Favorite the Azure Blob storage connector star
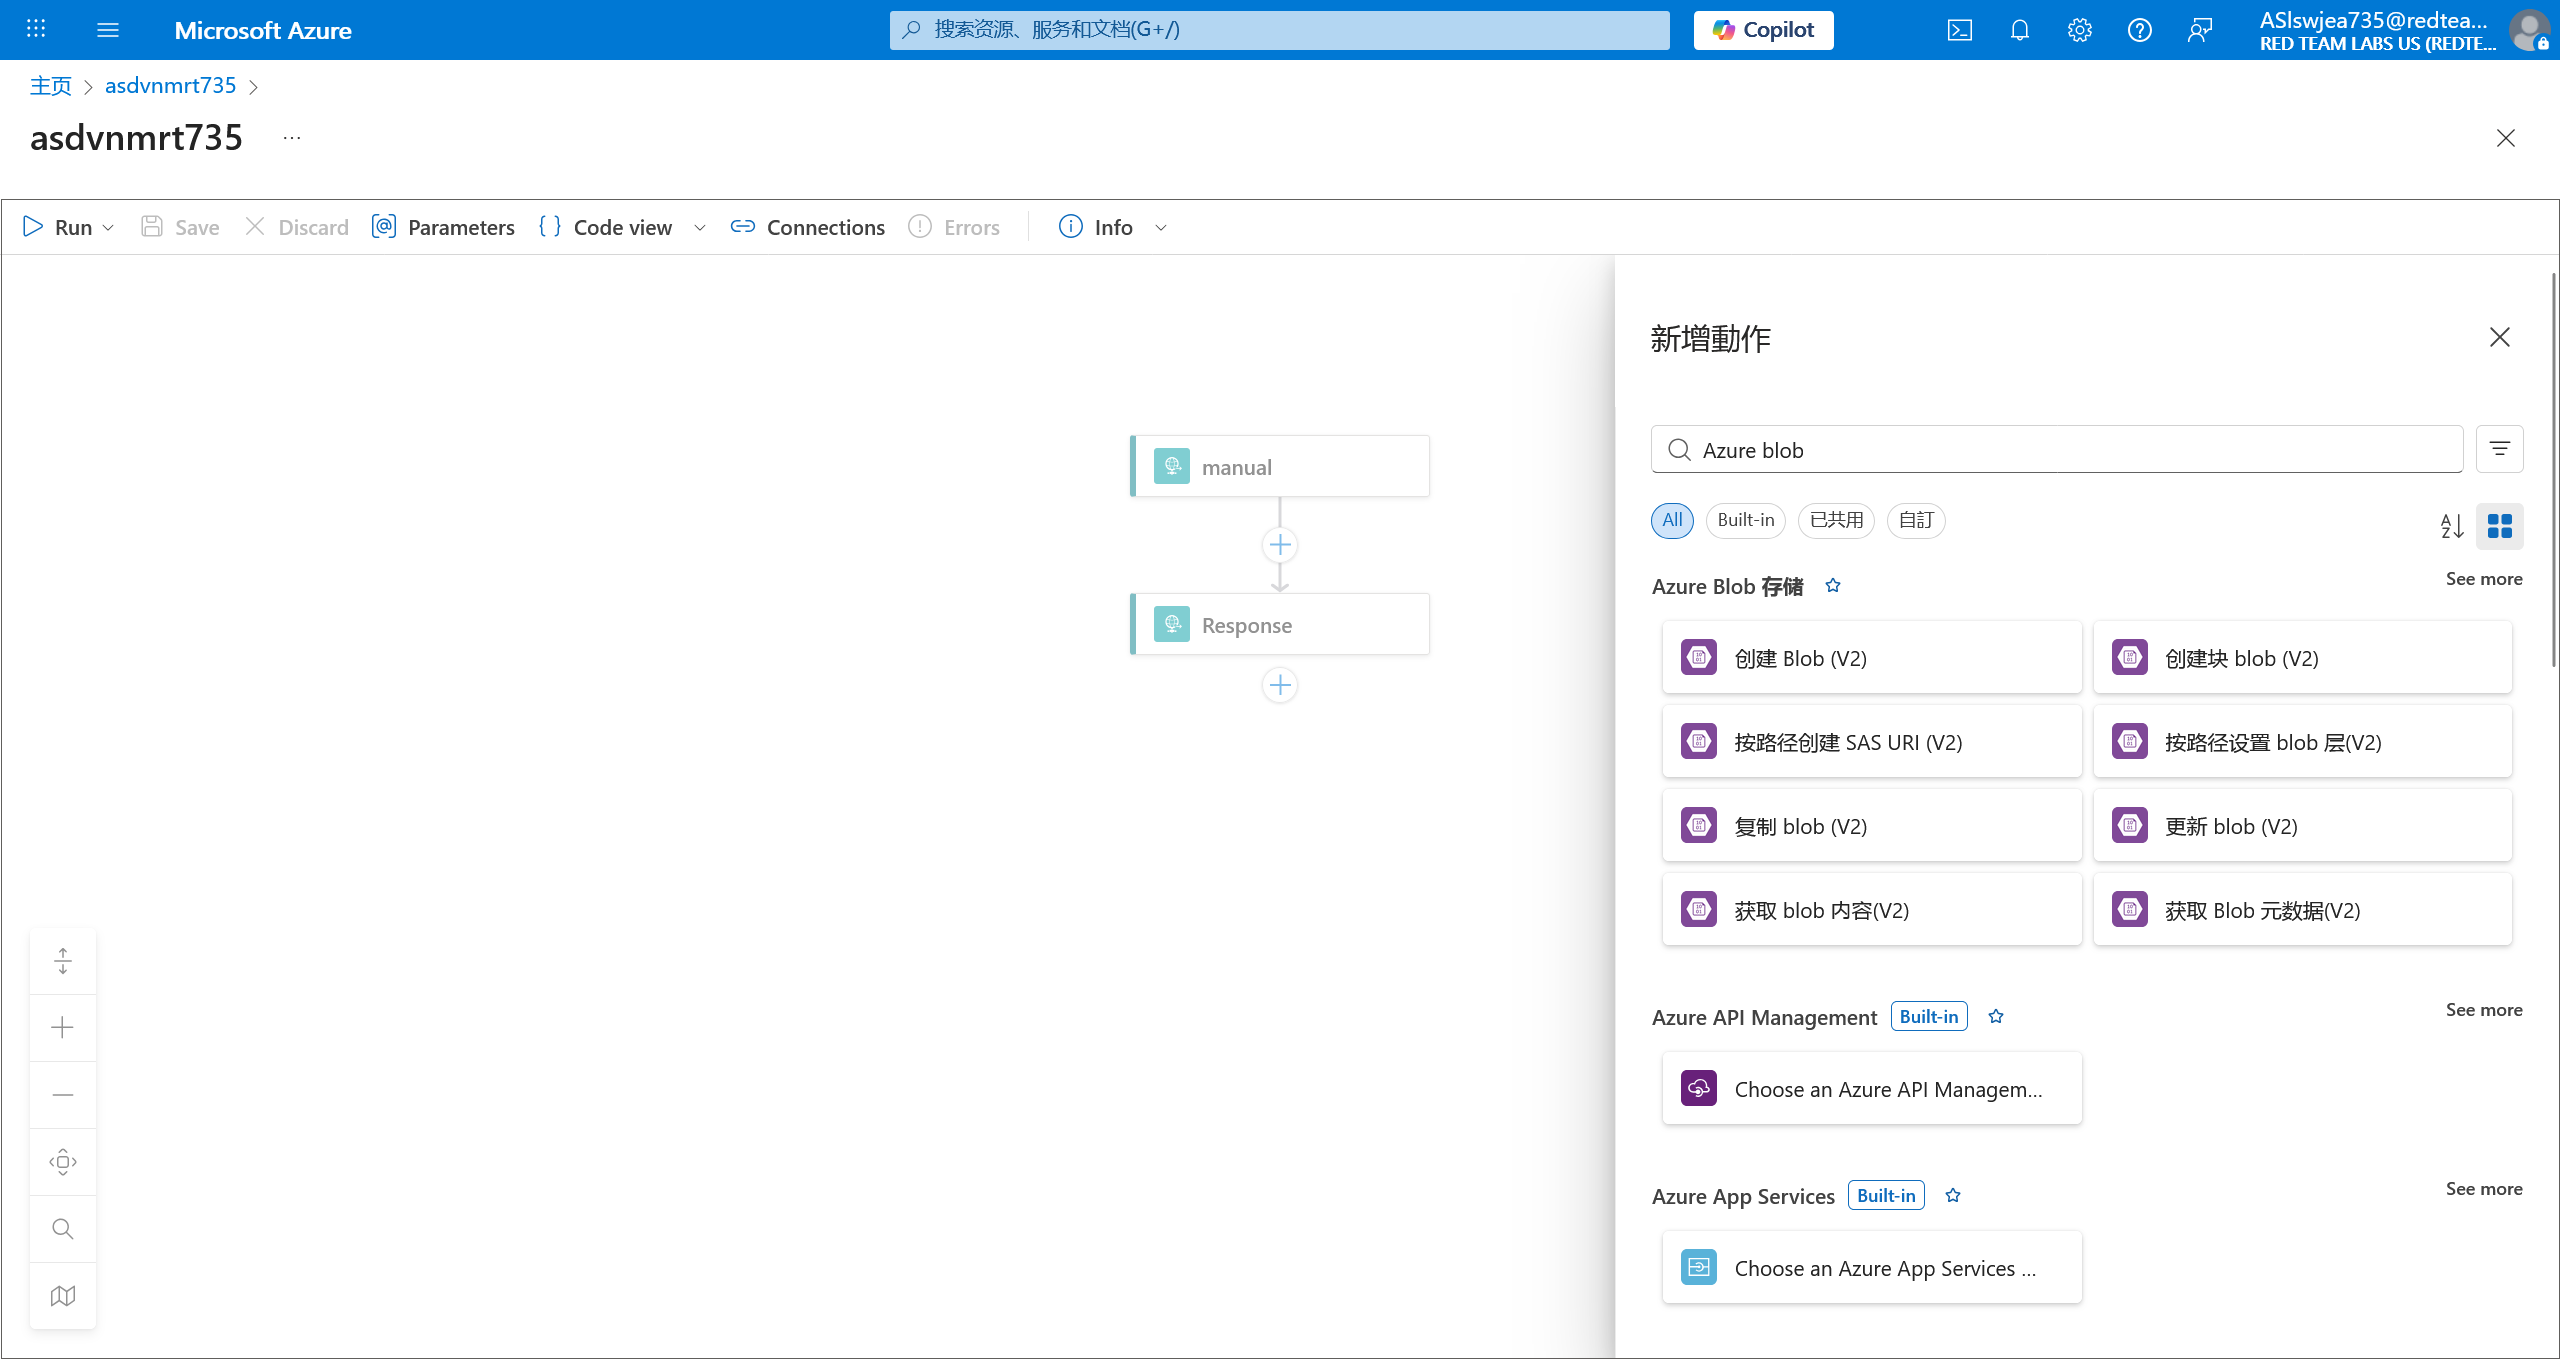 (x=1833, y=586)
